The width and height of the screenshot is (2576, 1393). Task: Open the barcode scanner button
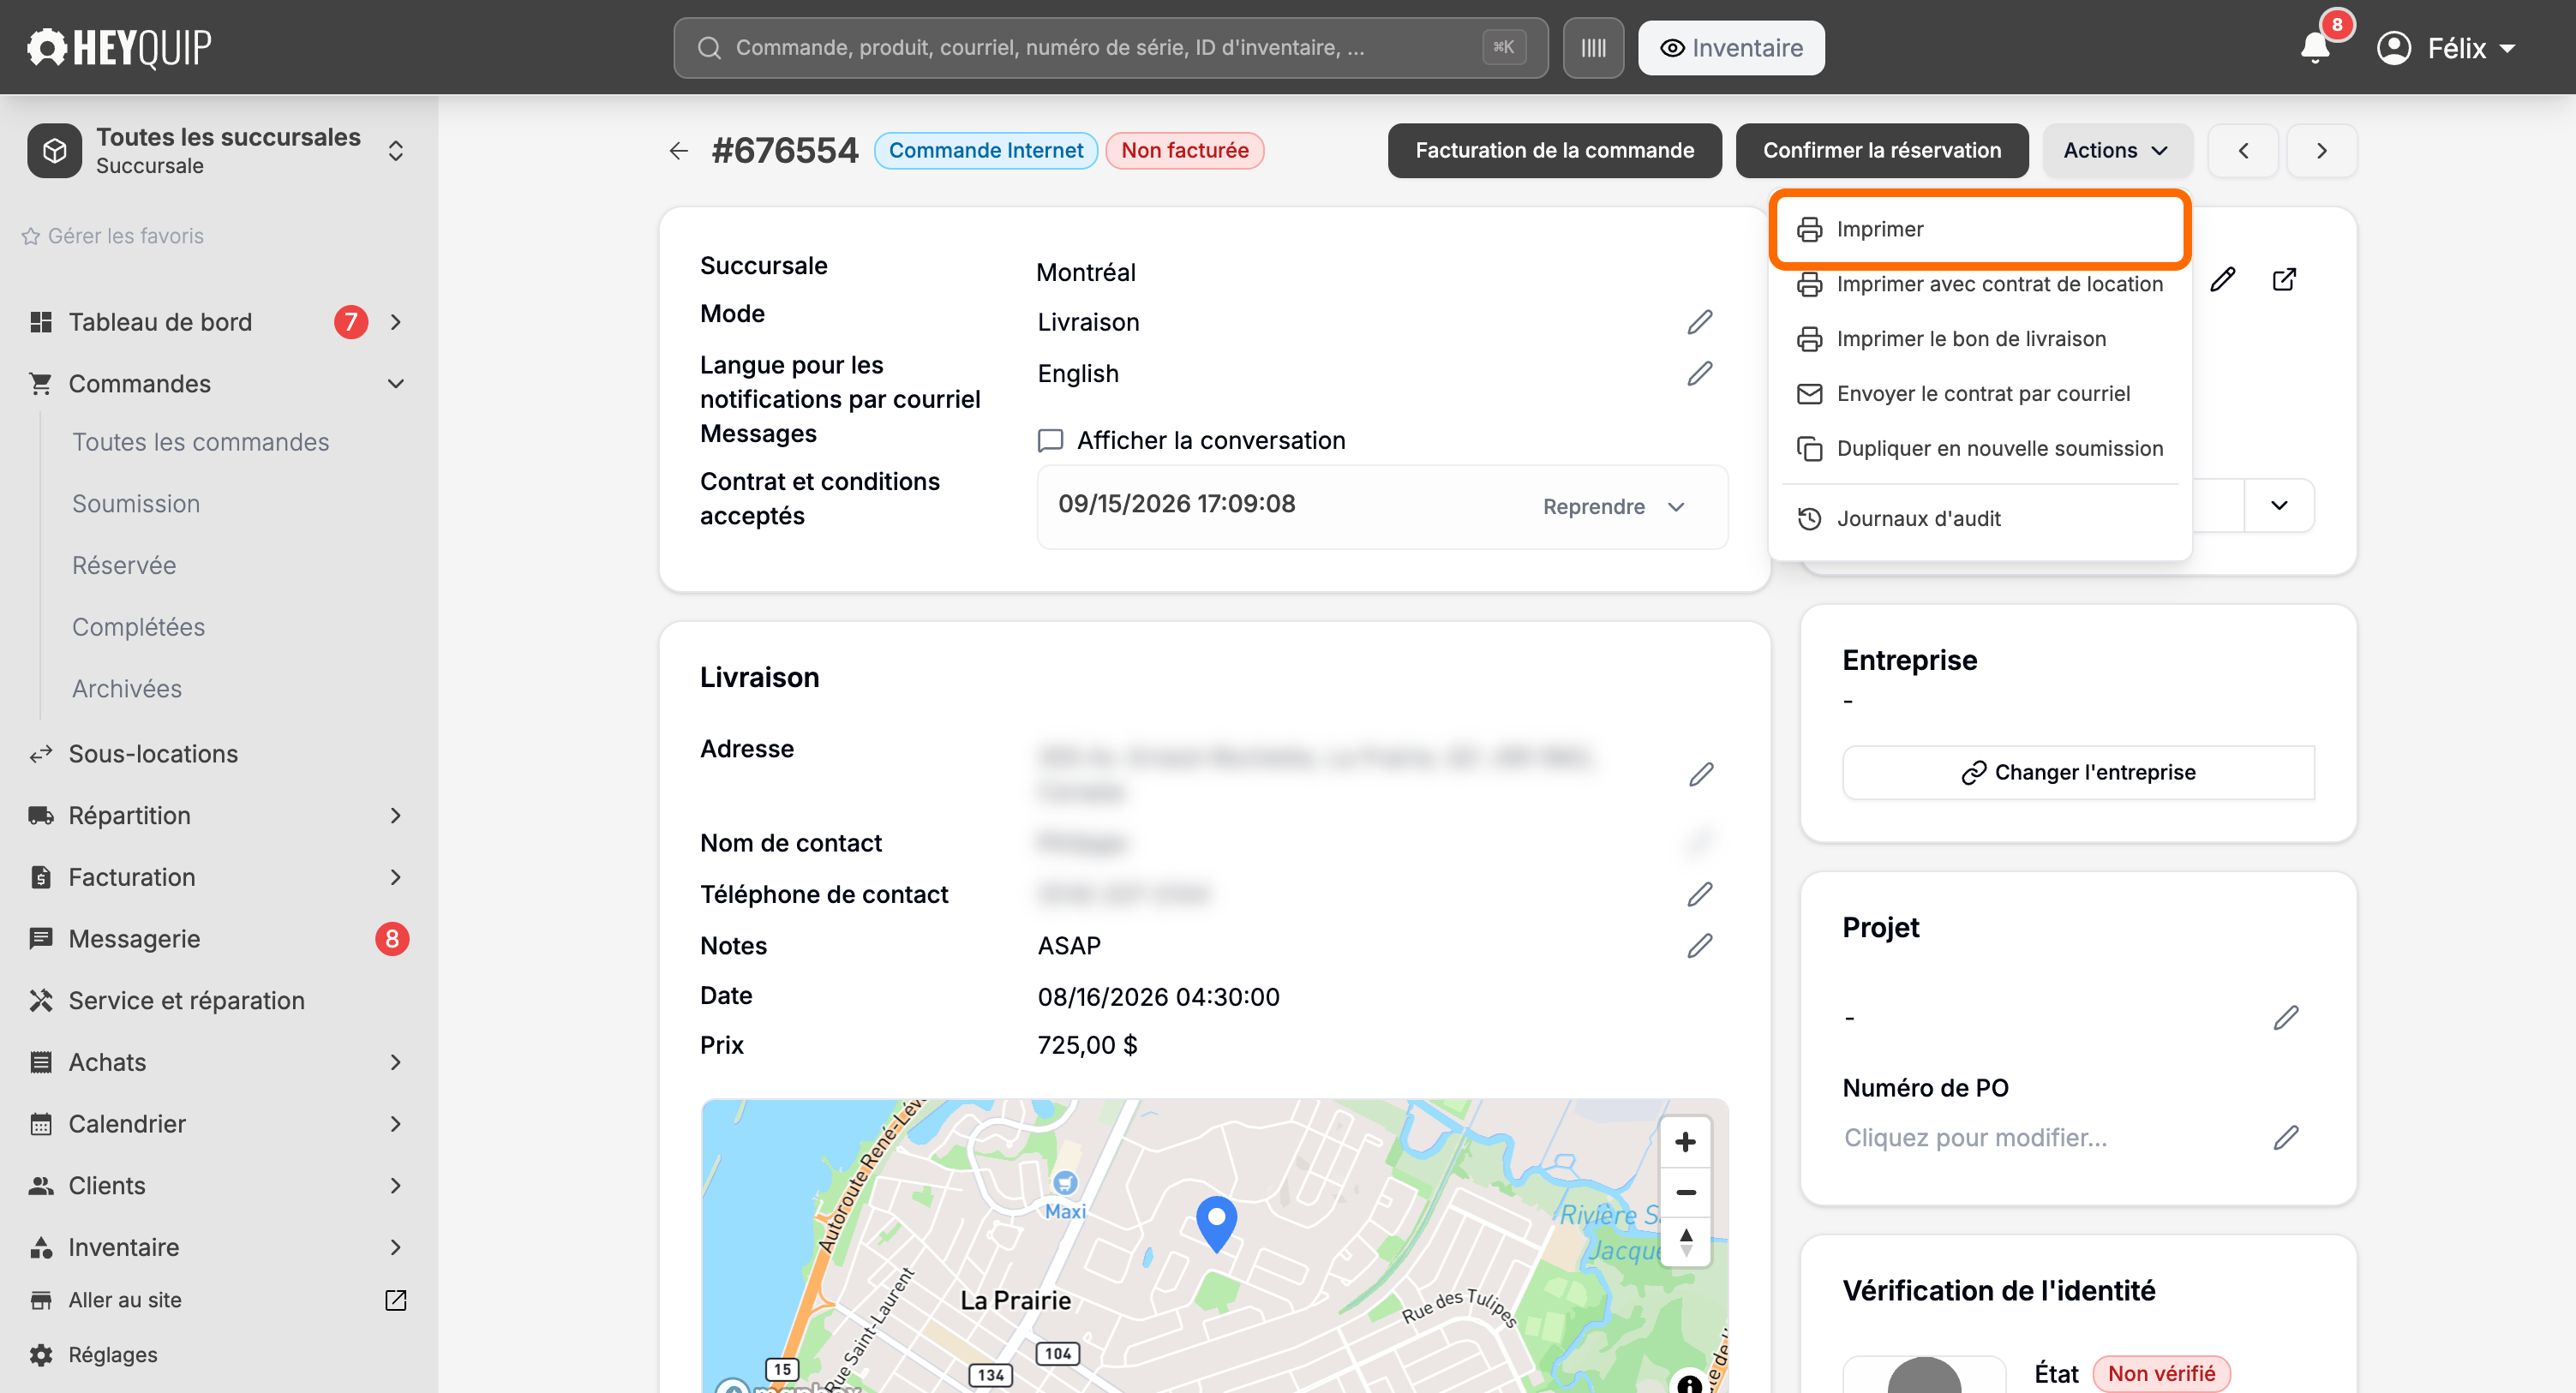[1593, 48]
